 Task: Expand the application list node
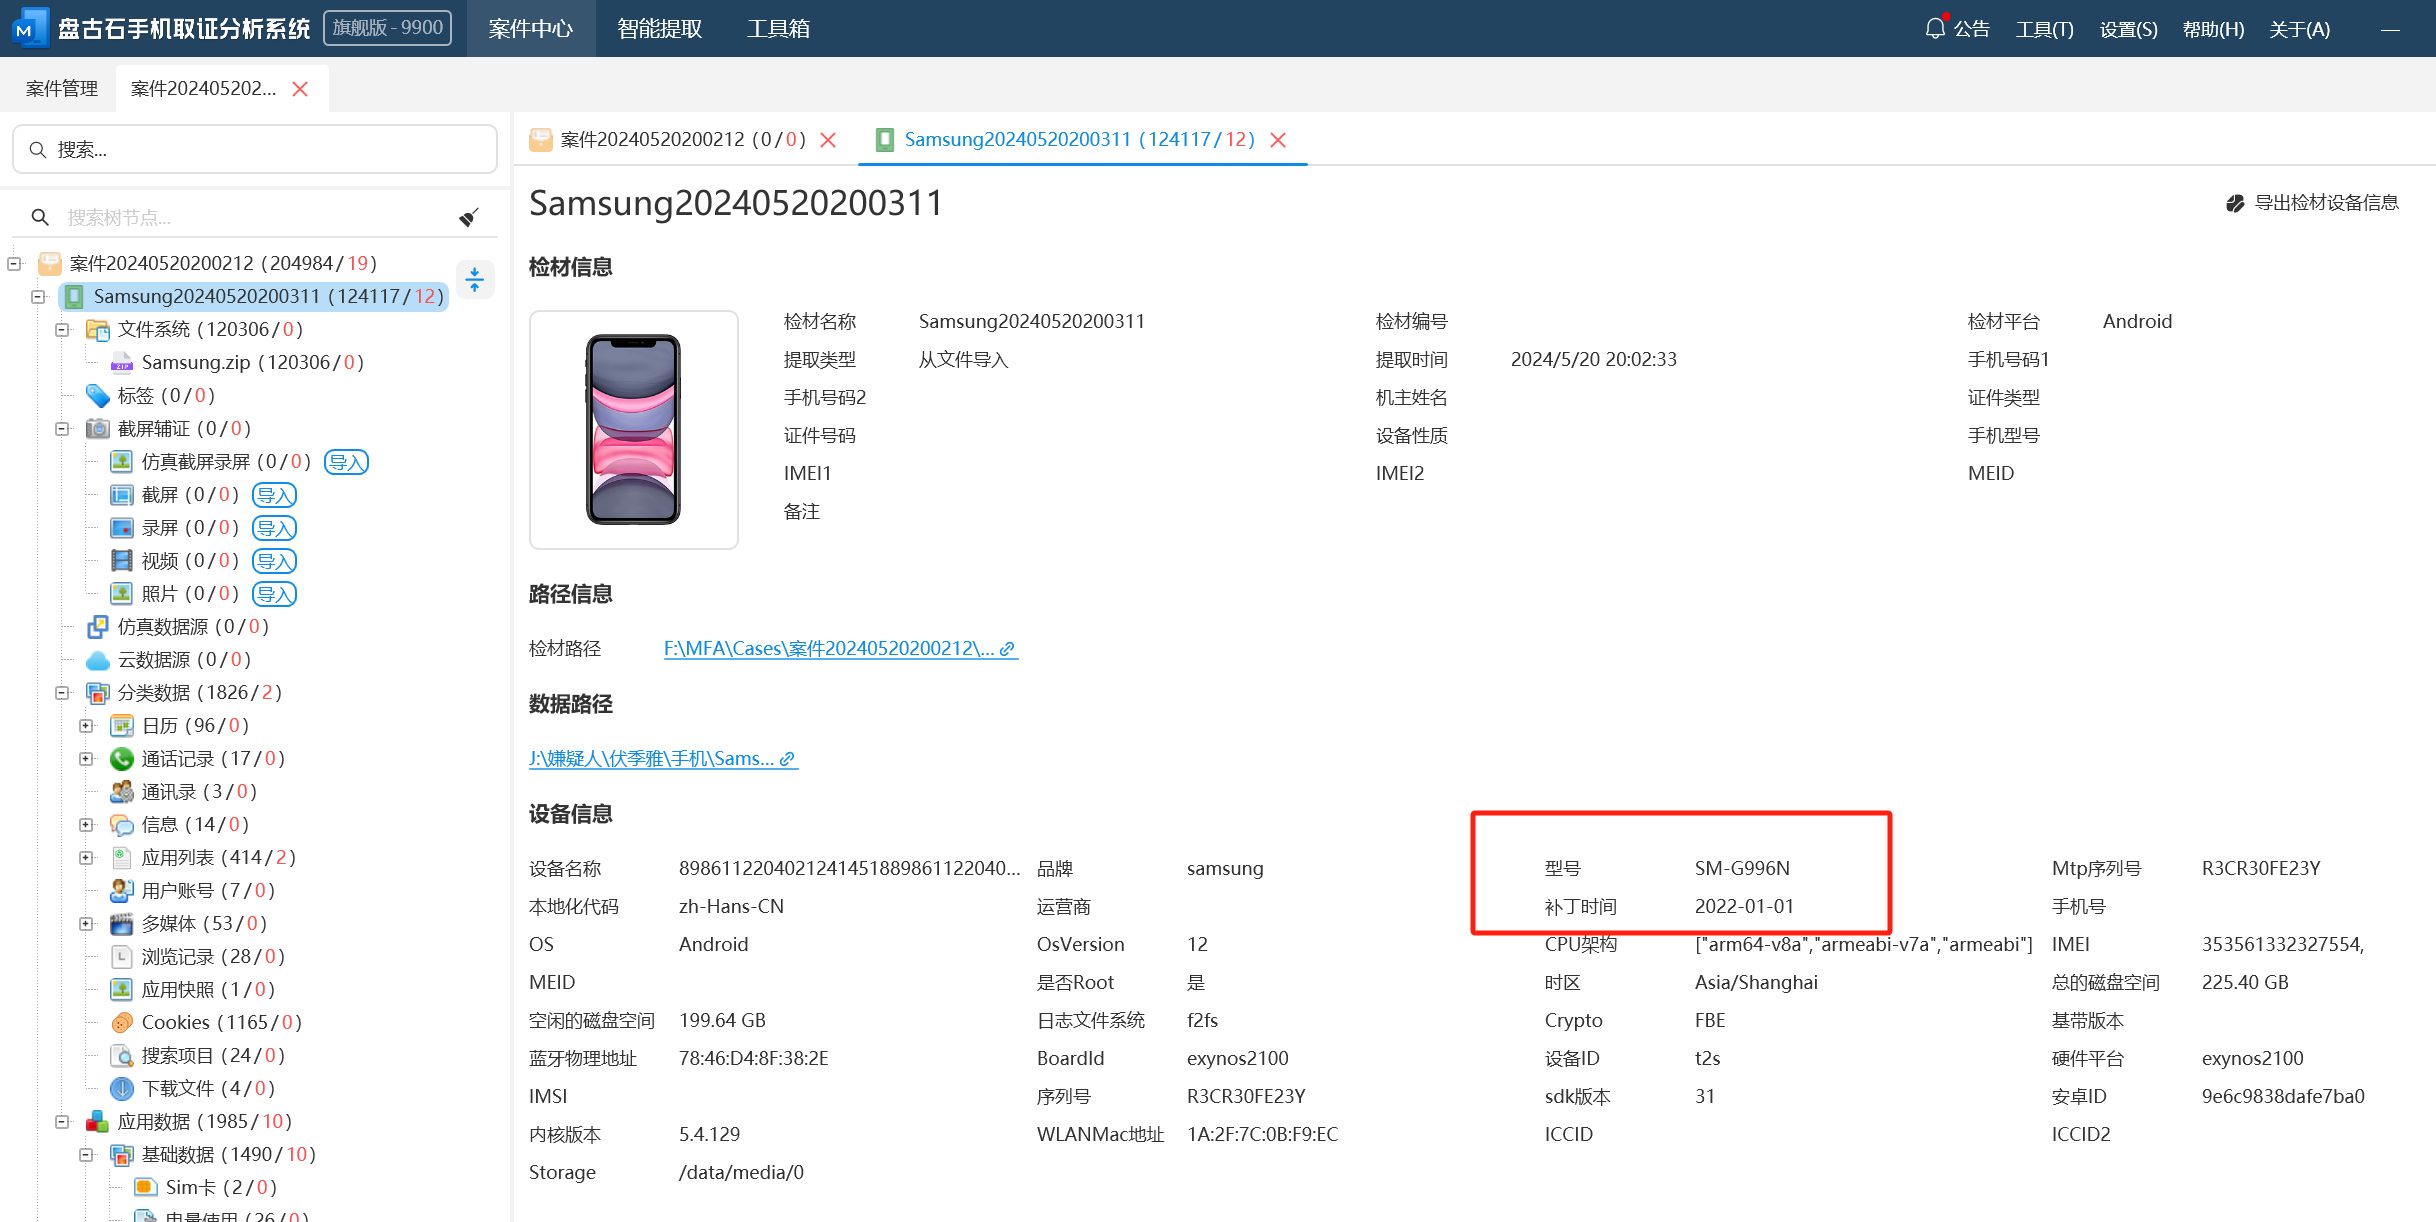click(87, 858)
